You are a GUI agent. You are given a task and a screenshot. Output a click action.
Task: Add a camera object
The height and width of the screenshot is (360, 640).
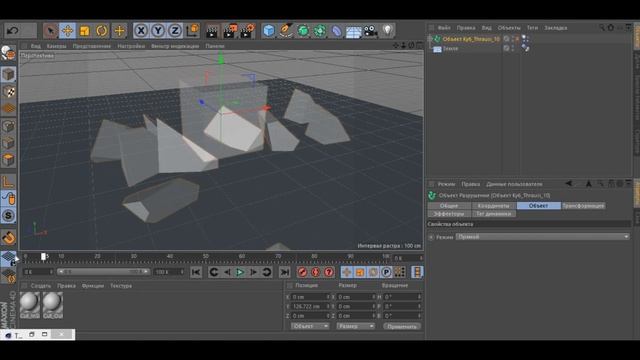pos(371,31)
